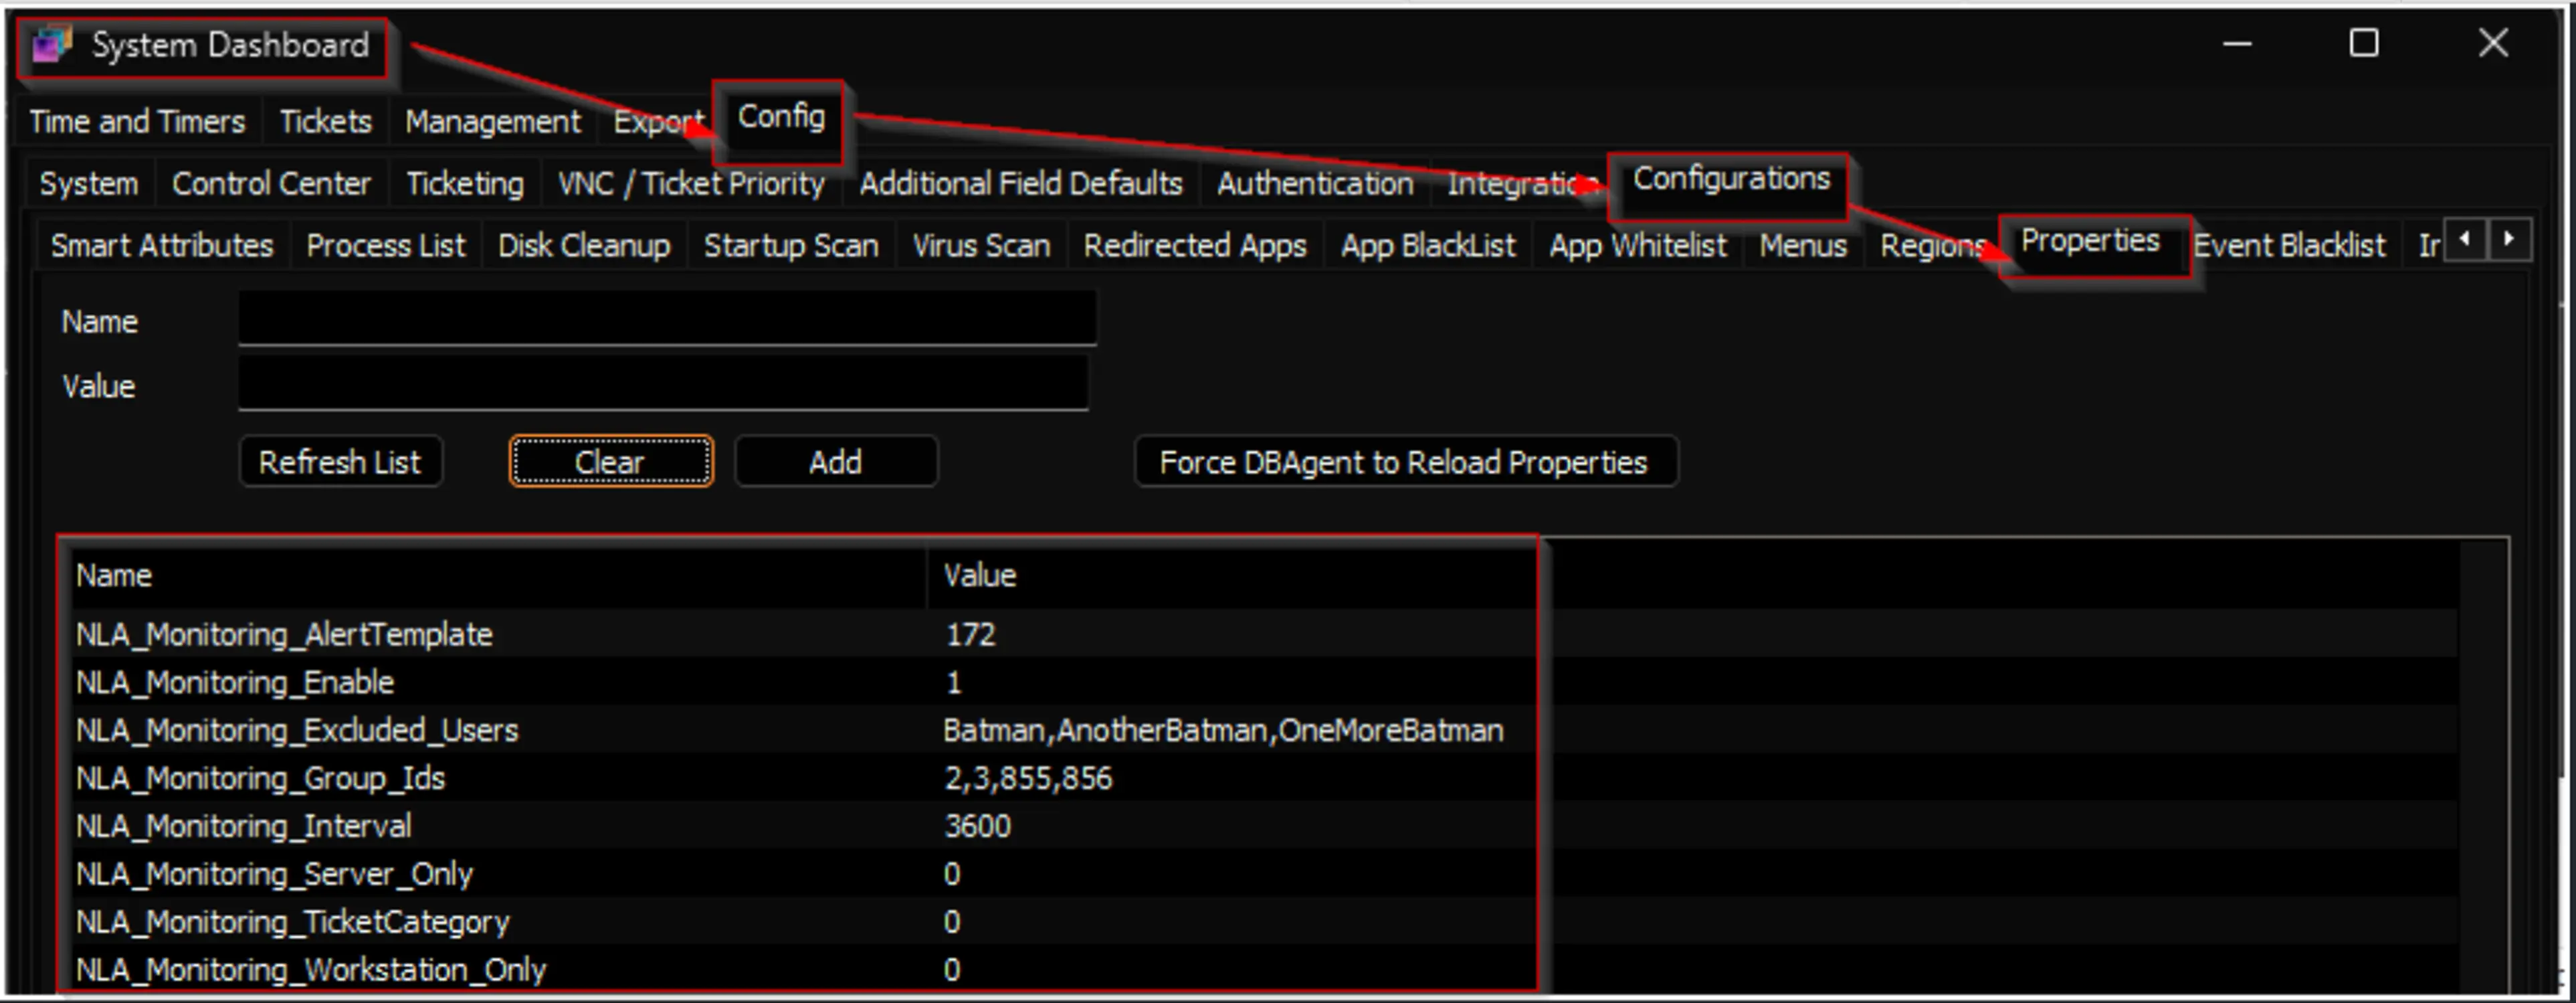Viewport: 2576px width, 1003px height.
Task: Force DBAgent to Reload Properties
Action: coord(1405,462)
